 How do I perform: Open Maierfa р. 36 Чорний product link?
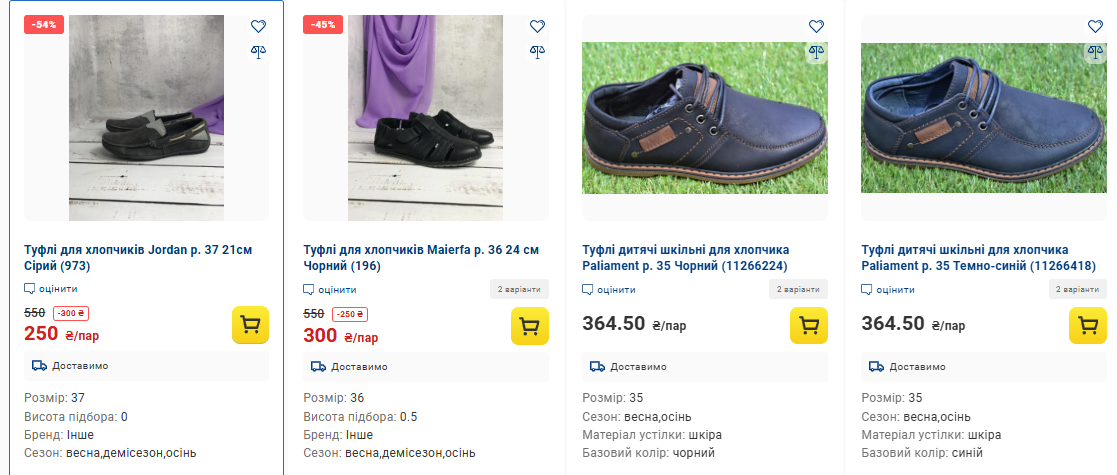pyautogui.click(x=420, y=257)
